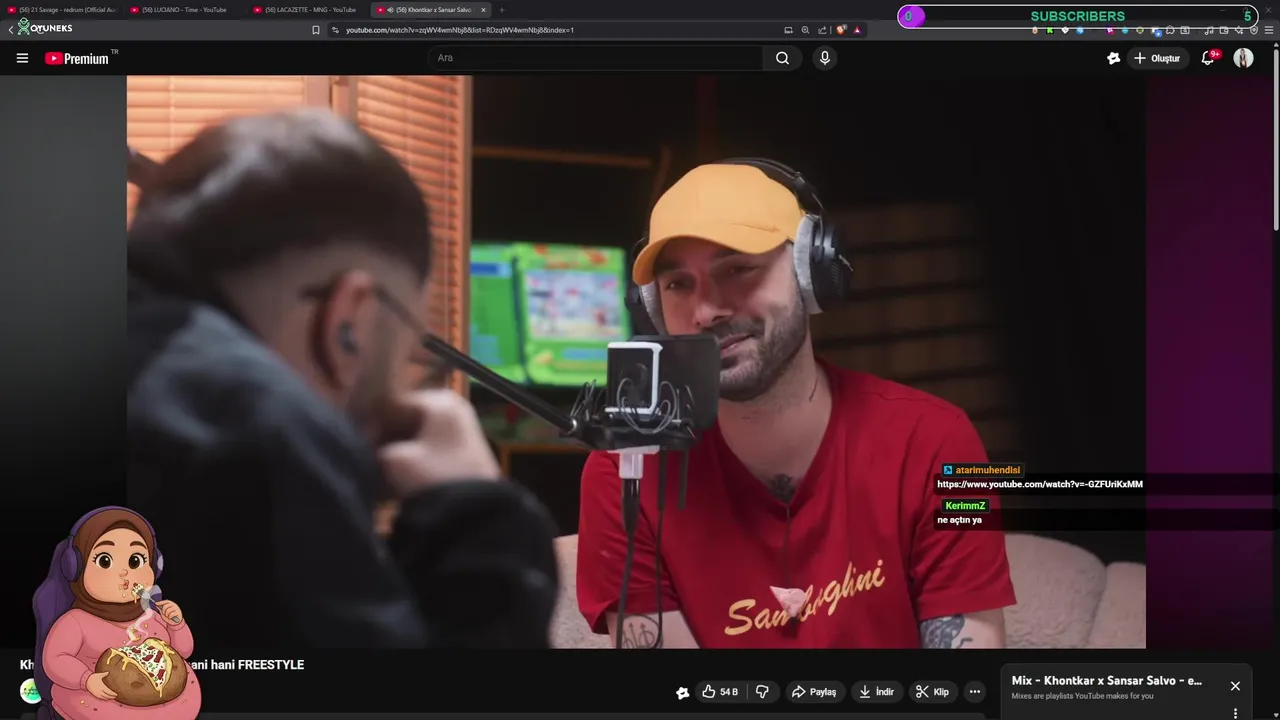
Task: Dislike the video with thumbs down
Action: pos(762,692)
